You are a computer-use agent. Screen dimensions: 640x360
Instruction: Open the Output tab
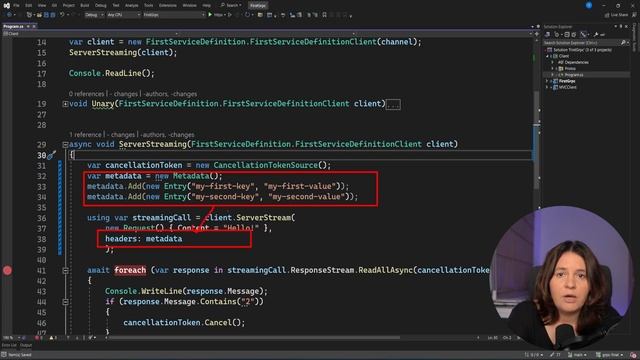click(x=26, y=345)
